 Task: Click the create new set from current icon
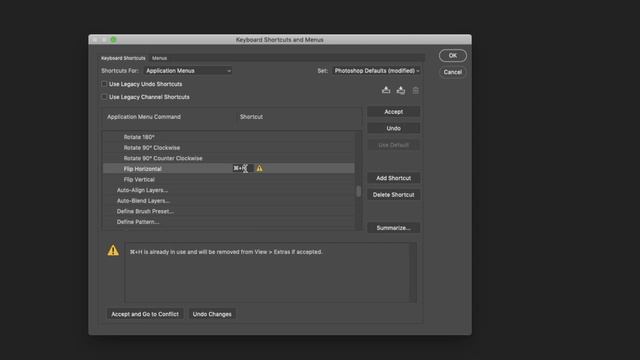click(x=401, y=90)
